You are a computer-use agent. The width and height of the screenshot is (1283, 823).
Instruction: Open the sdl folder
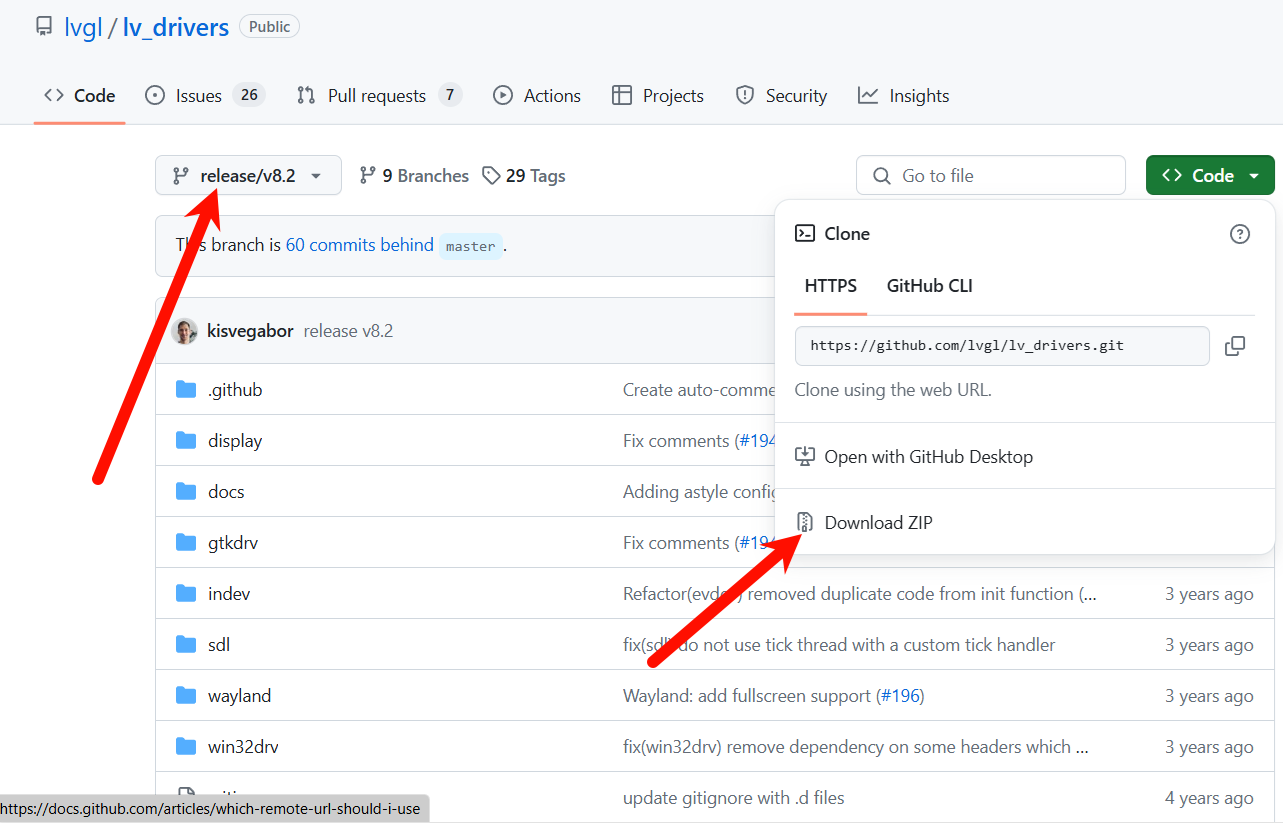pyautogui.click(x=219, y=645)
